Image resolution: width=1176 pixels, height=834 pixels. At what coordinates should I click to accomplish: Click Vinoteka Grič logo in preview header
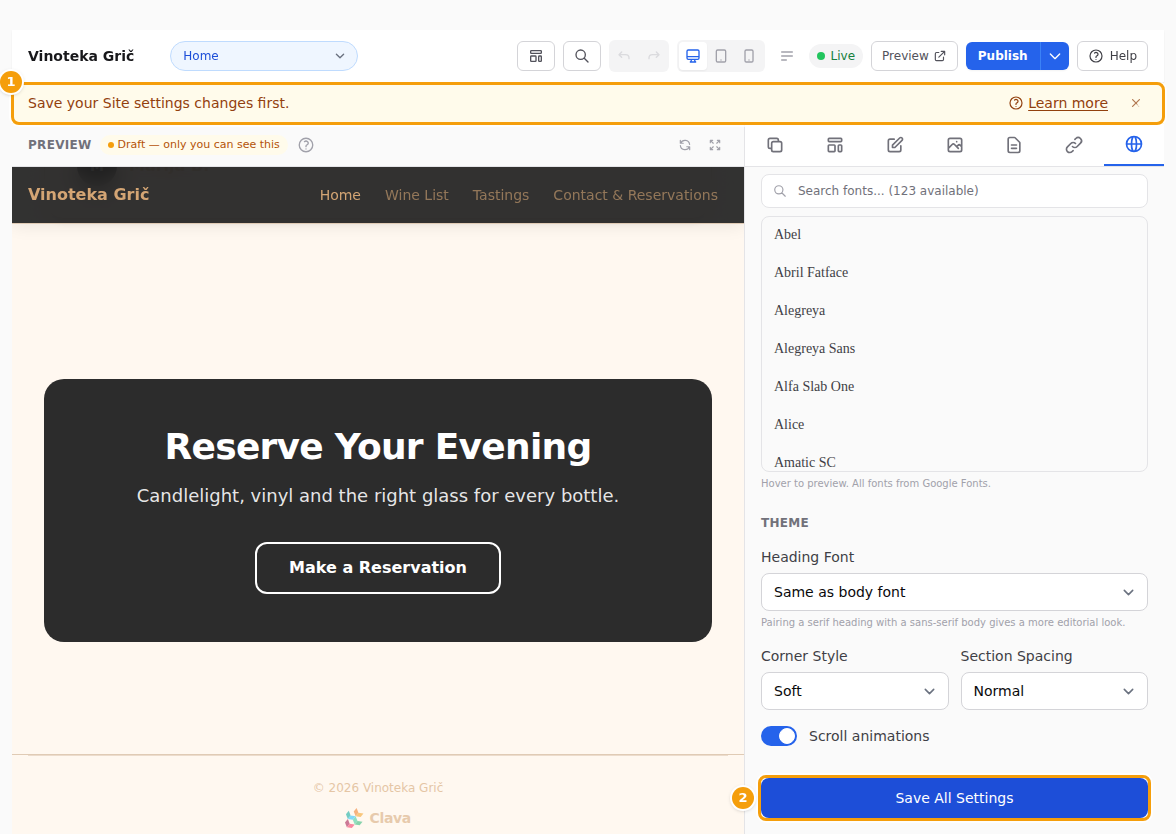coord(88,194)
